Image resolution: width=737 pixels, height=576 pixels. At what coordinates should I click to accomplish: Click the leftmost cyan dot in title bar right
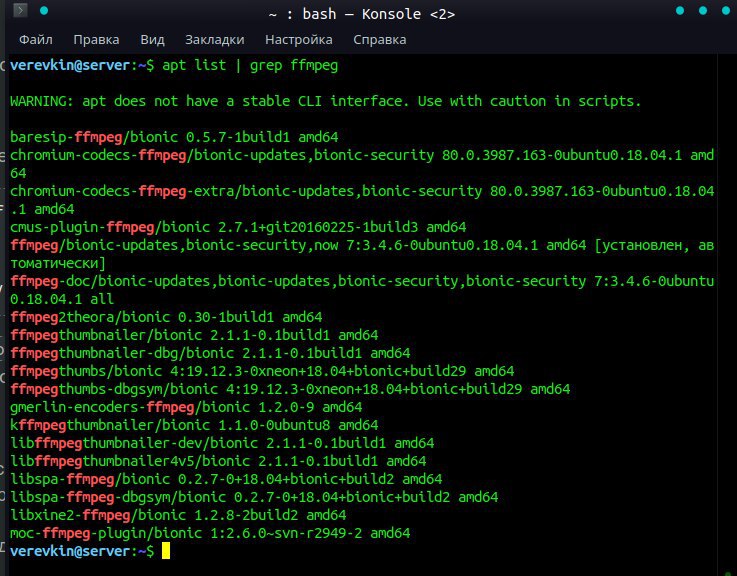(680, 10)
